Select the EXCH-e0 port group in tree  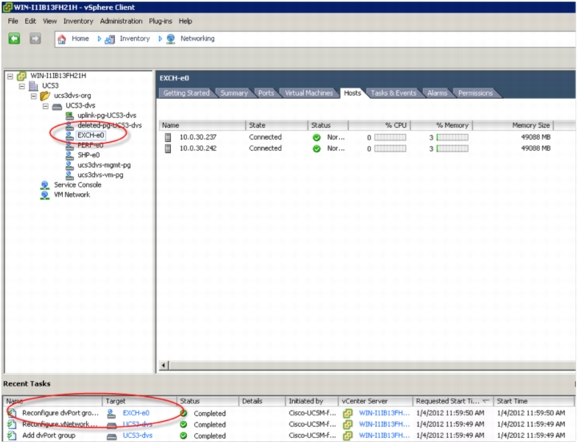click(91, 135)
